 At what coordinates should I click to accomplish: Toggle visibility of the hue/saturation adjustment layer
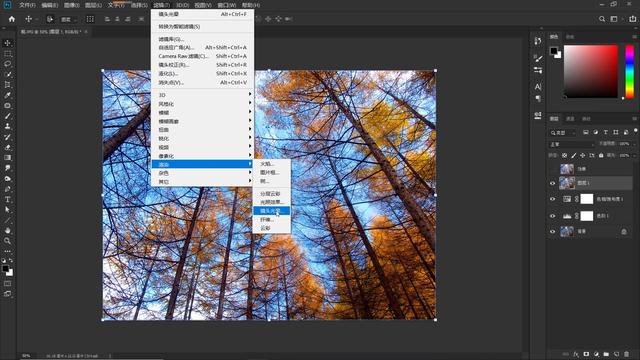tap(553, 199)
